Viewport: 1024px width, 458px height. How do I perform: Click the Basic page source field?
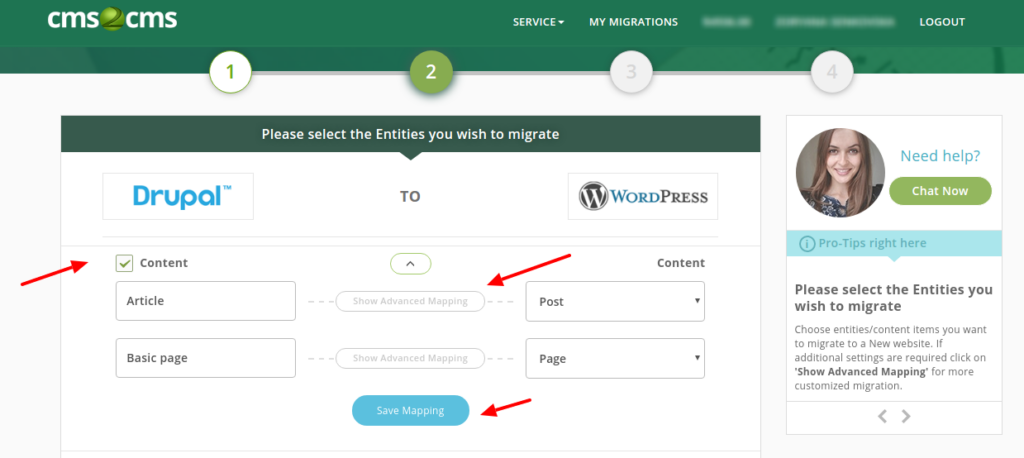(x=206, y=358)
